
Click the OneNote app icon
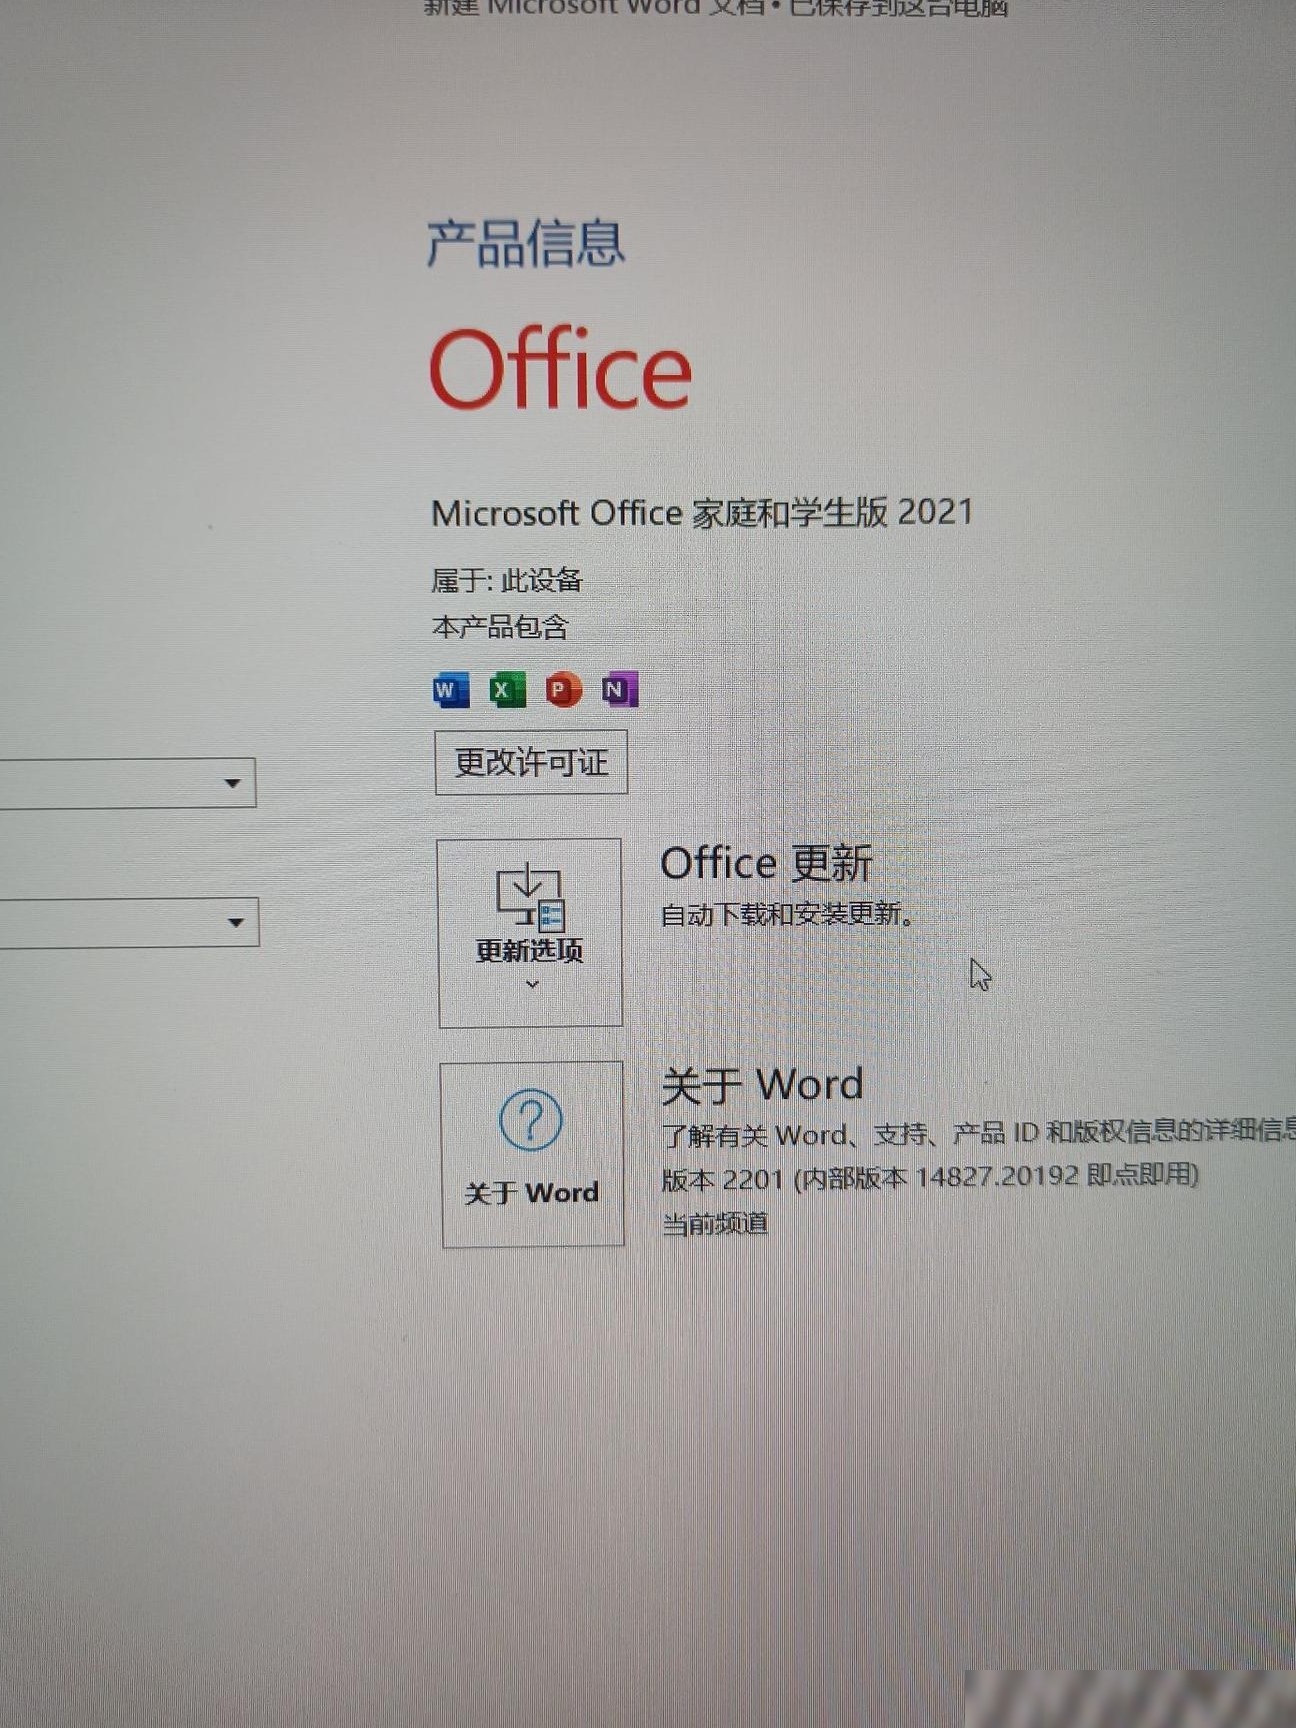coord(620,690)
